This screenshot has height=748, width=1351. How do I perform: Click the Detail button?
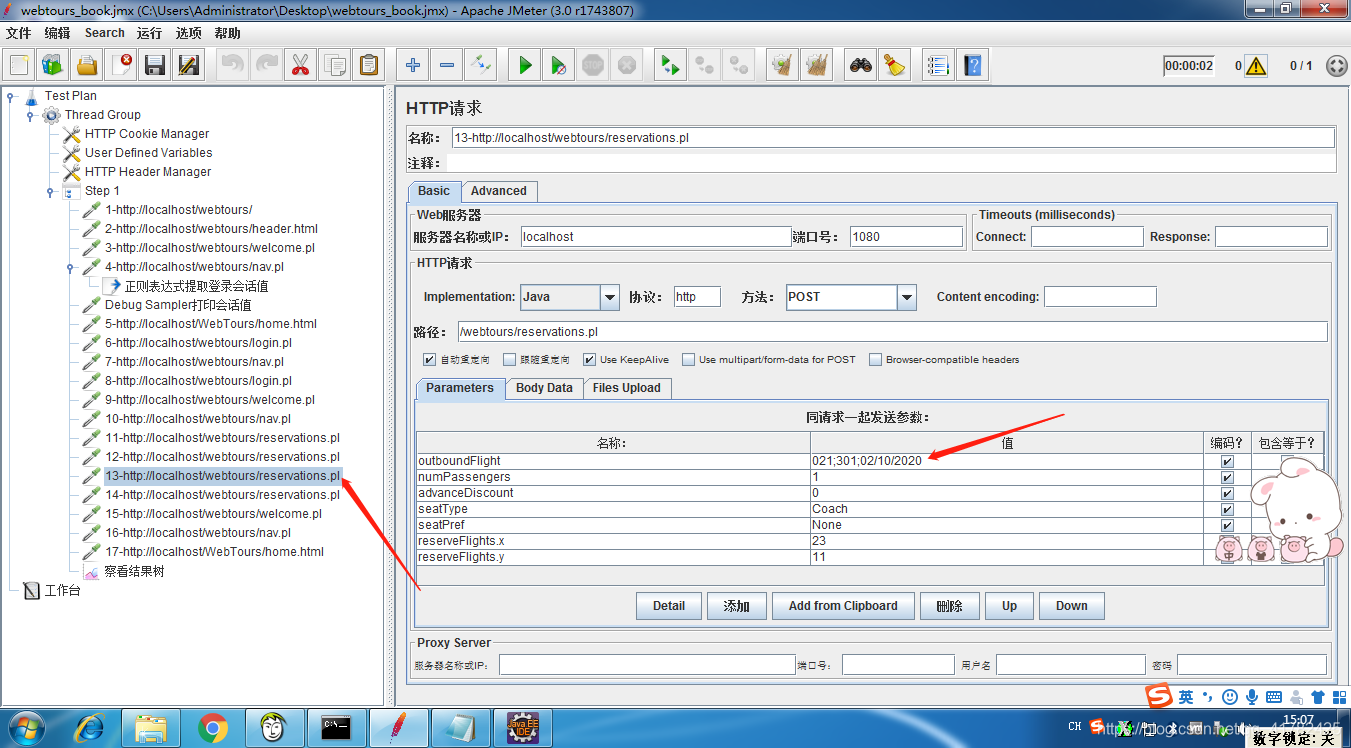[x=669, y=606]
